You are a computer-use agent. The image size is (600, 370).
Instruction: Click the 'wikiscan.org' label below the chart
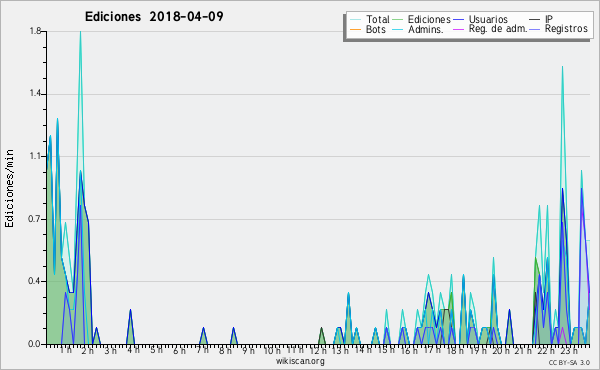[300, 361]
